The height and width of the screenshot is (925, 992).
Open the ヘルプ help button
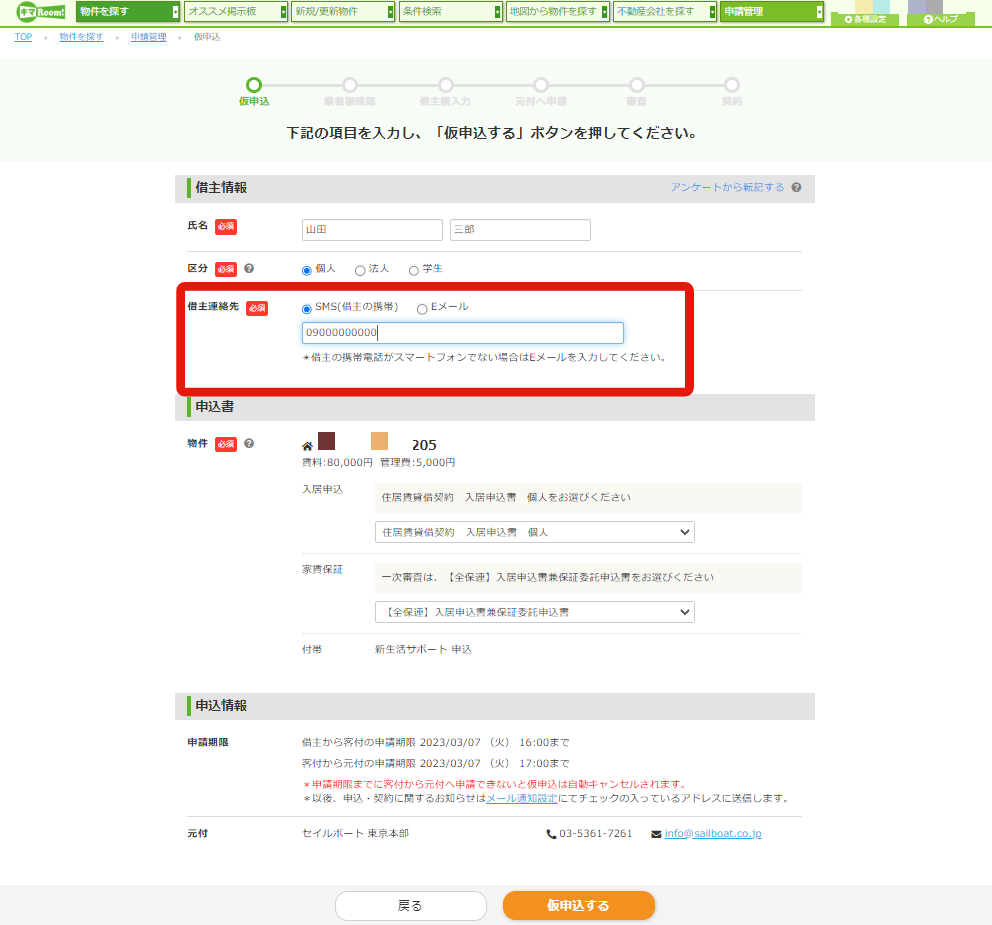tap(941, 19)
